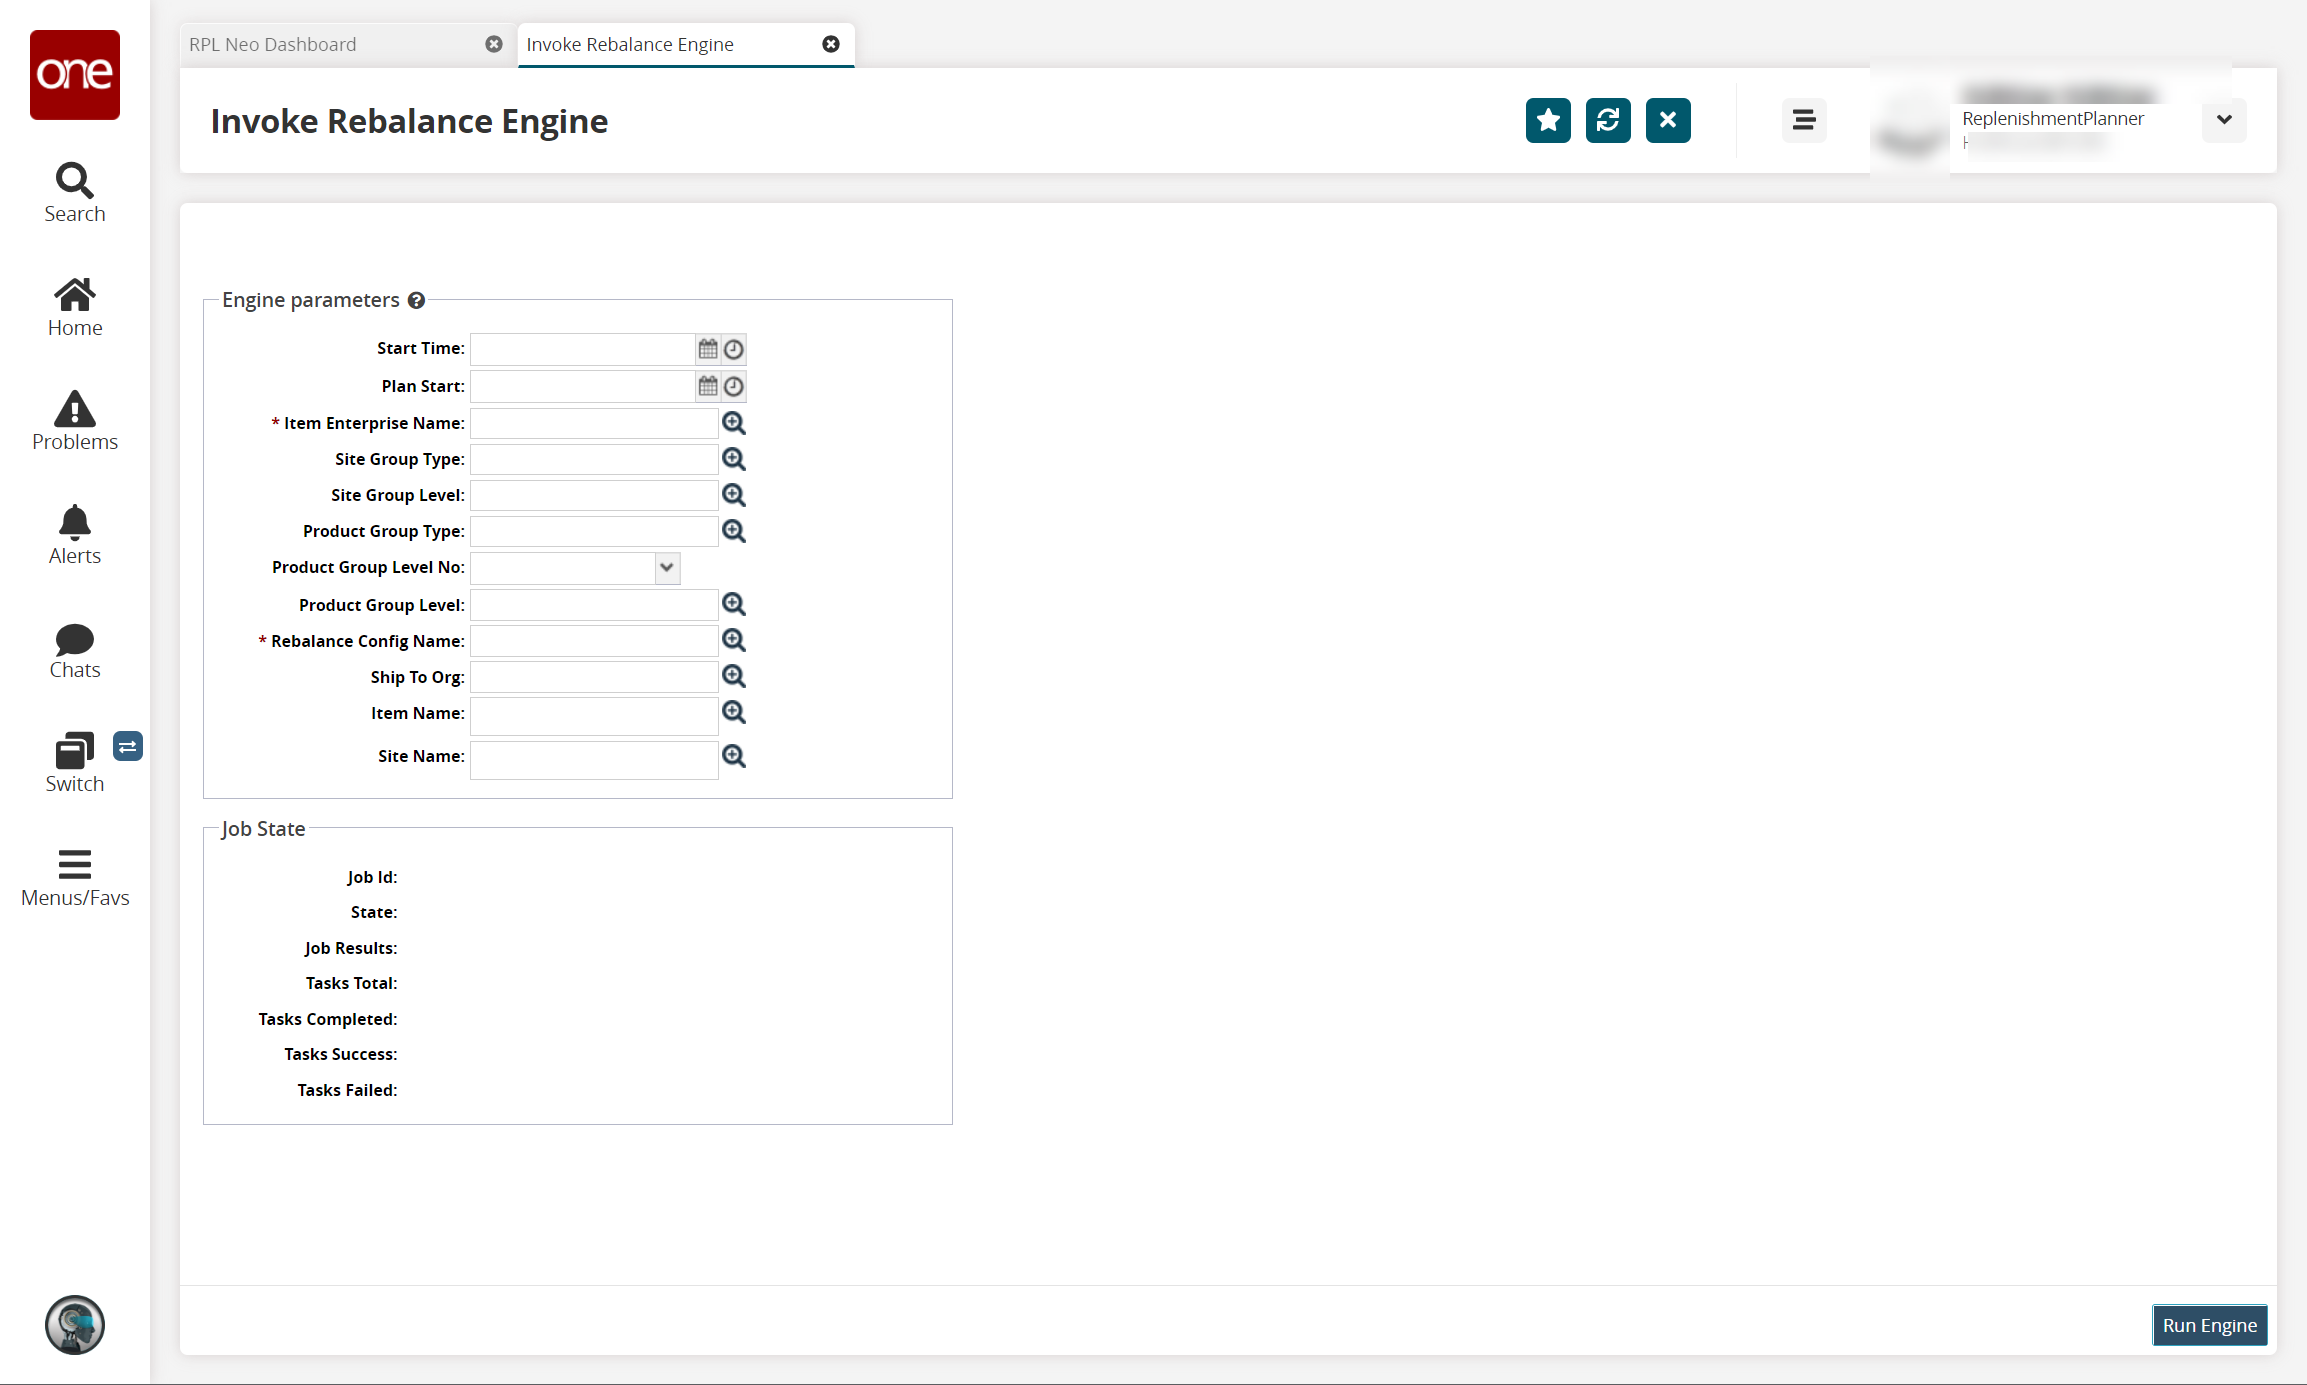Open calendar picker for Start Time
This screenshot has width=2307, height=1385.
(x=708, y=349)
